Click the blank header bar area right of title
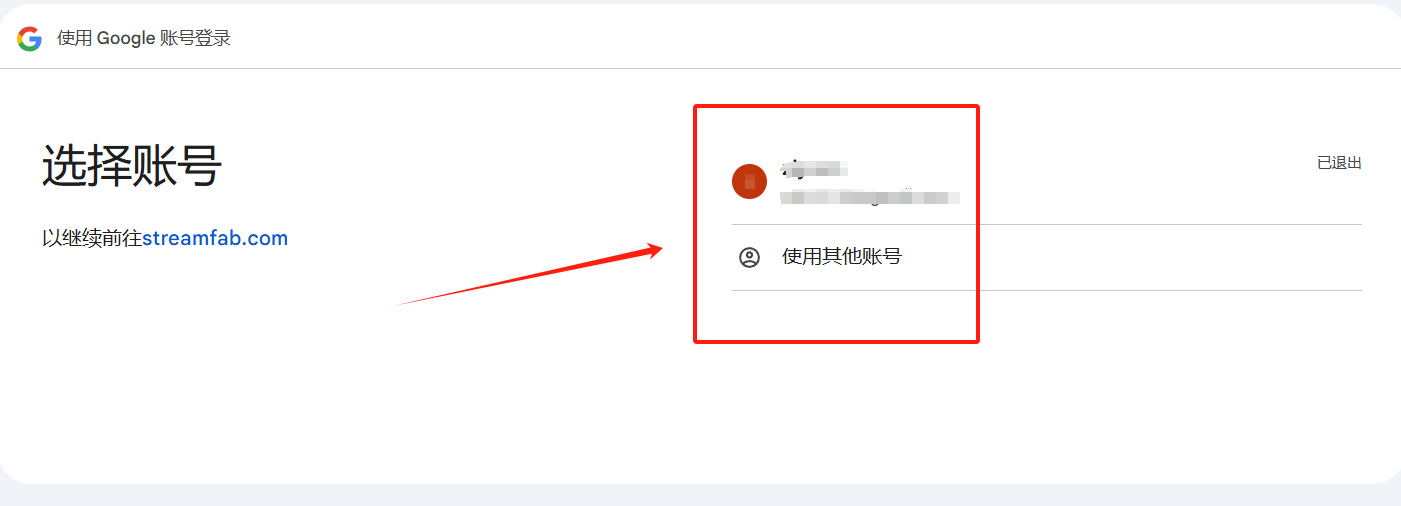 800,37
